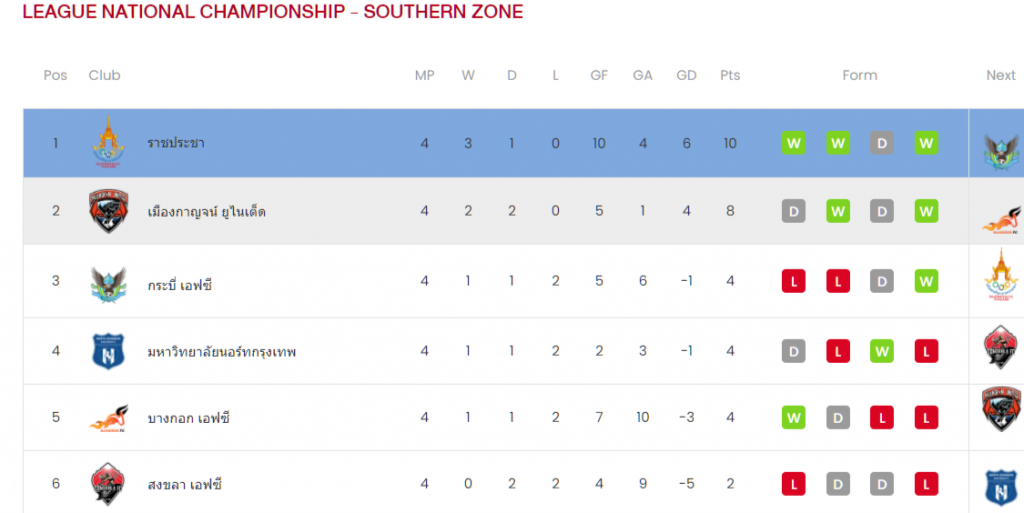Open the กระบี่ เอฟซี eagle logo
The width and height of the screenshot is (1024, 513).
[108, 285]
